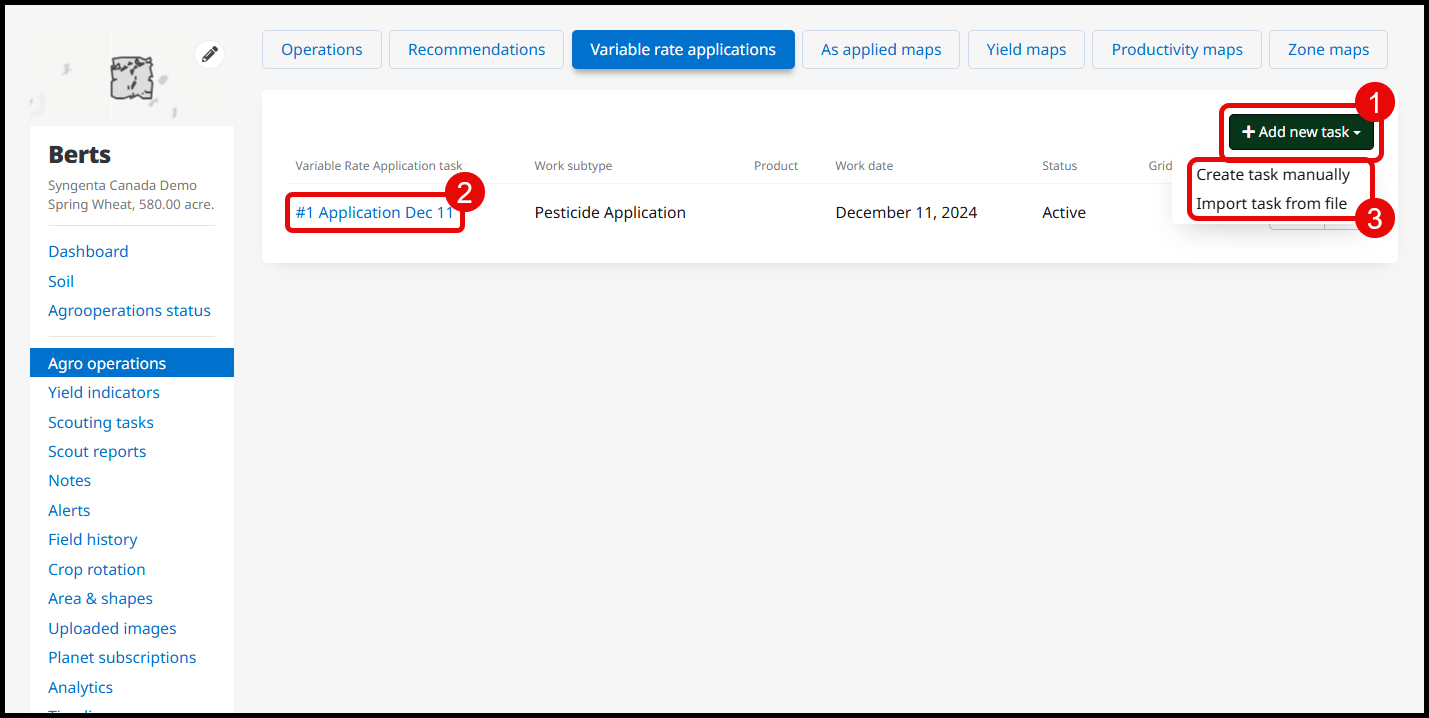Select Create task manually option
This screenshot has width=1429, height=718.
tap(1272, 175)
